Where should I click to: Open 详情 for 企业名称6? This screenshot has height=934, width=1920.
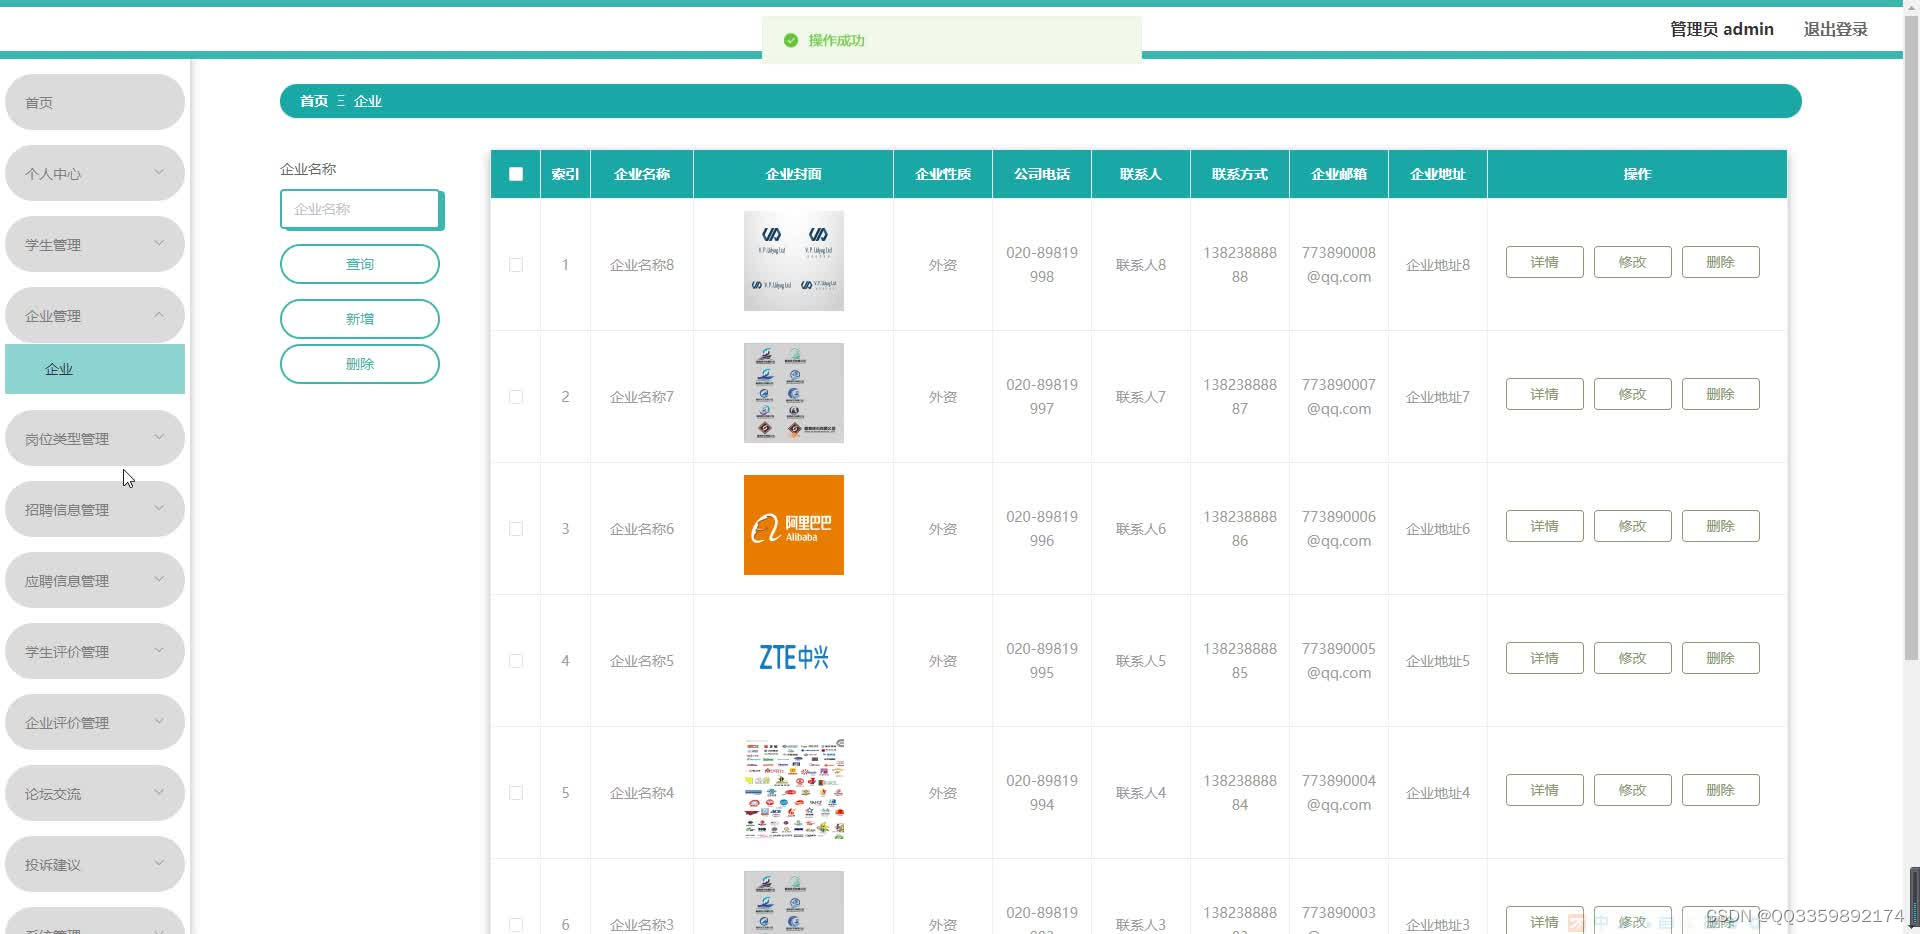[1544, 526]
